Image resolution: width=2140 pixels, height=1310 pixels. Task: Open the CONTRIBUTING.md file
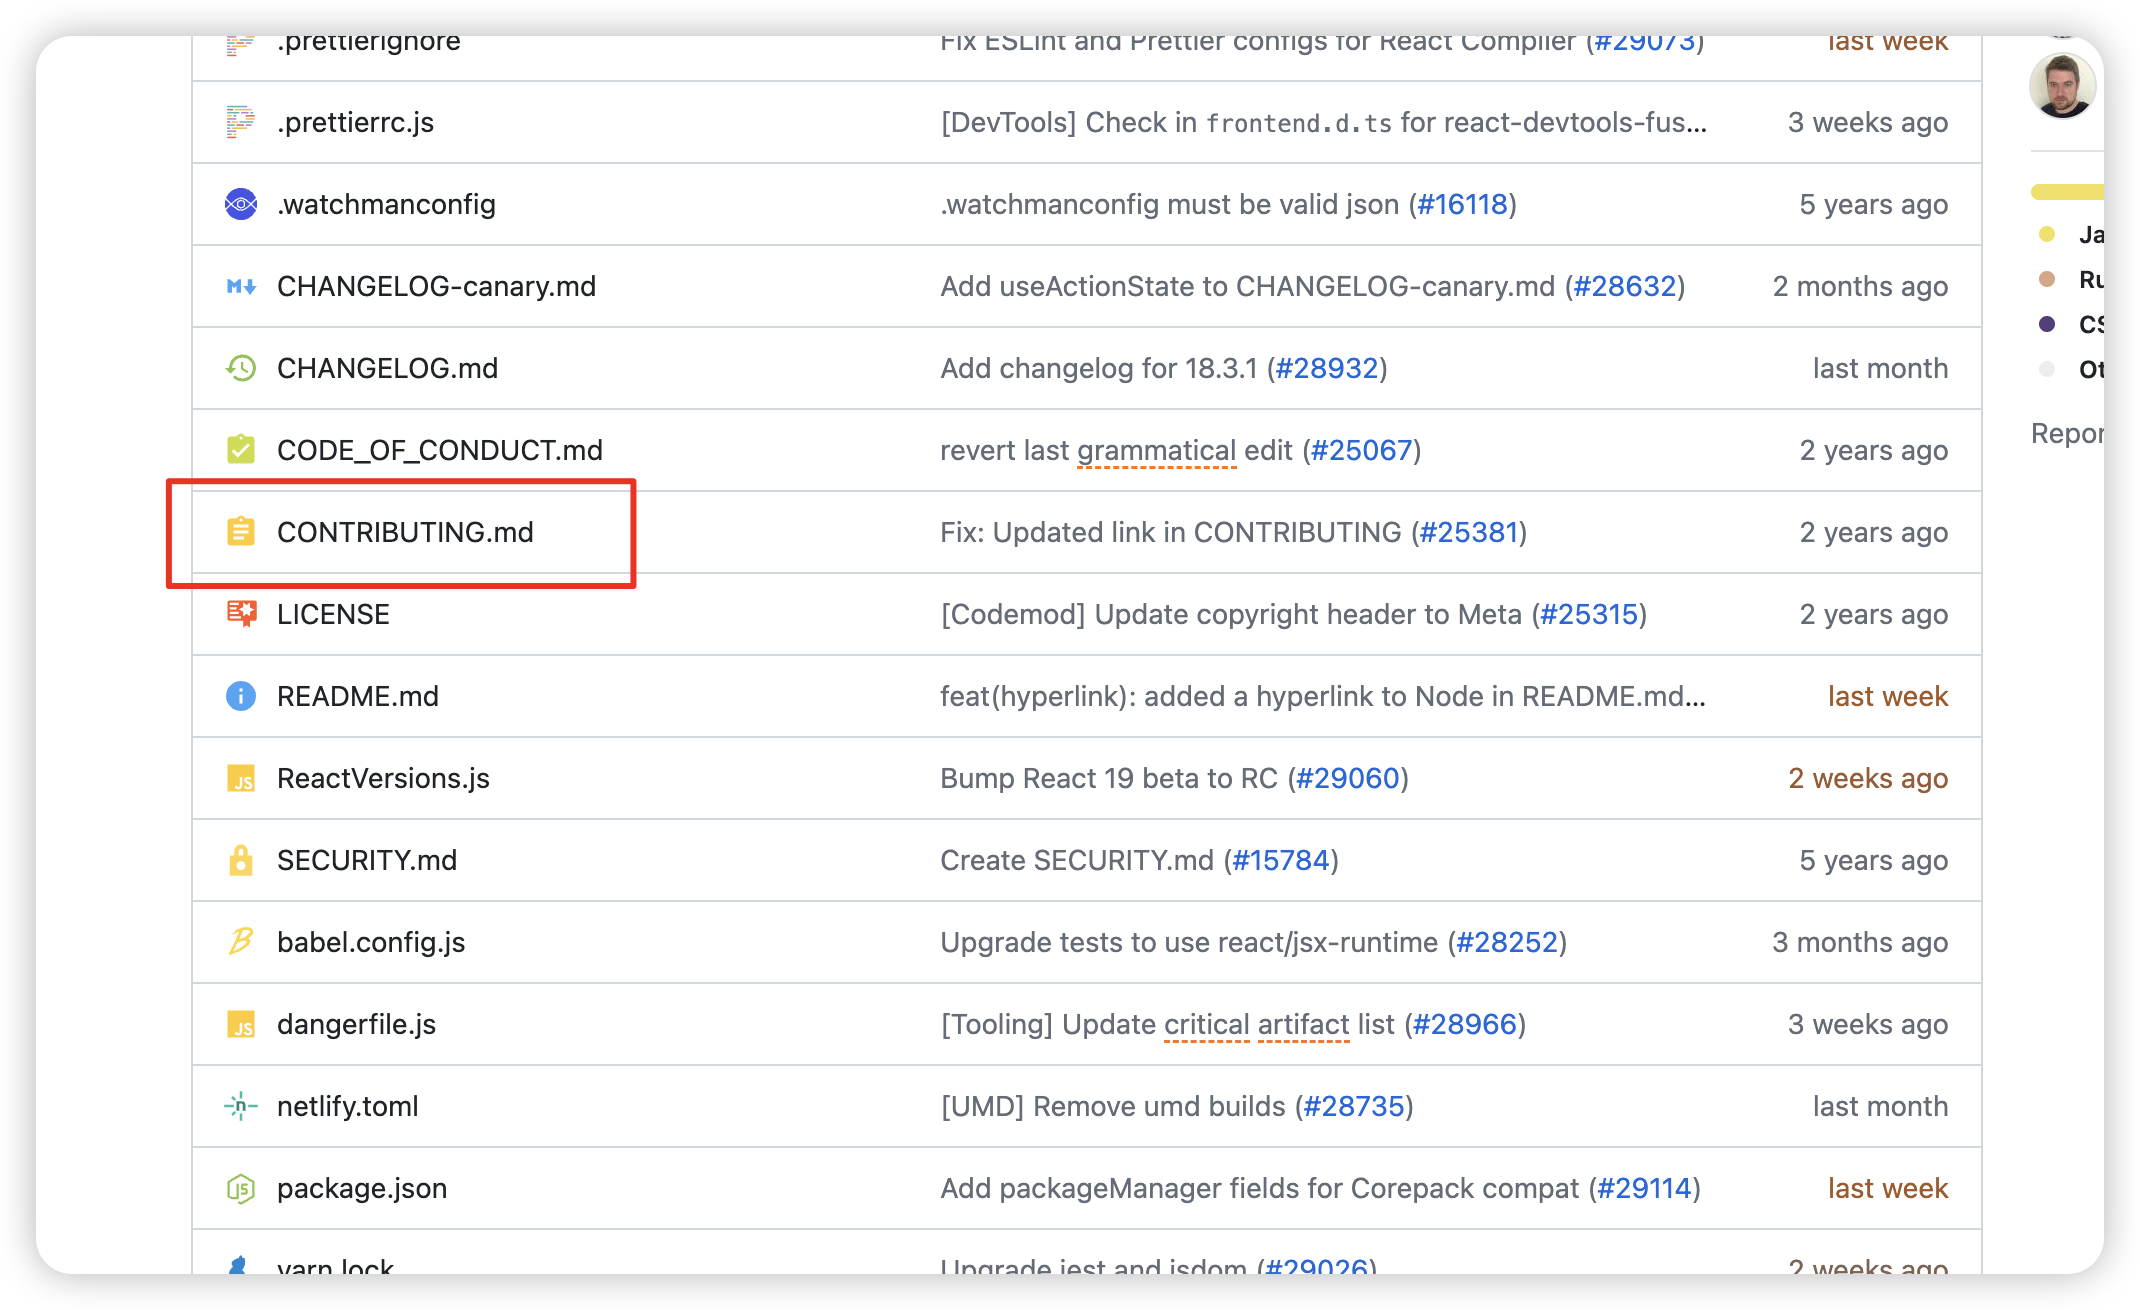[405, 532]
